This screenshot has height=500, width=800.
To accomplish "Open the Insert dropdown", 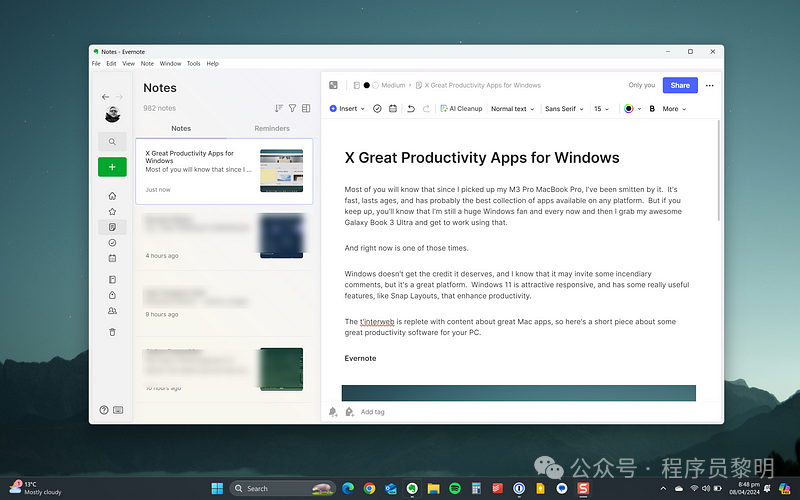I will coord(347,109).
